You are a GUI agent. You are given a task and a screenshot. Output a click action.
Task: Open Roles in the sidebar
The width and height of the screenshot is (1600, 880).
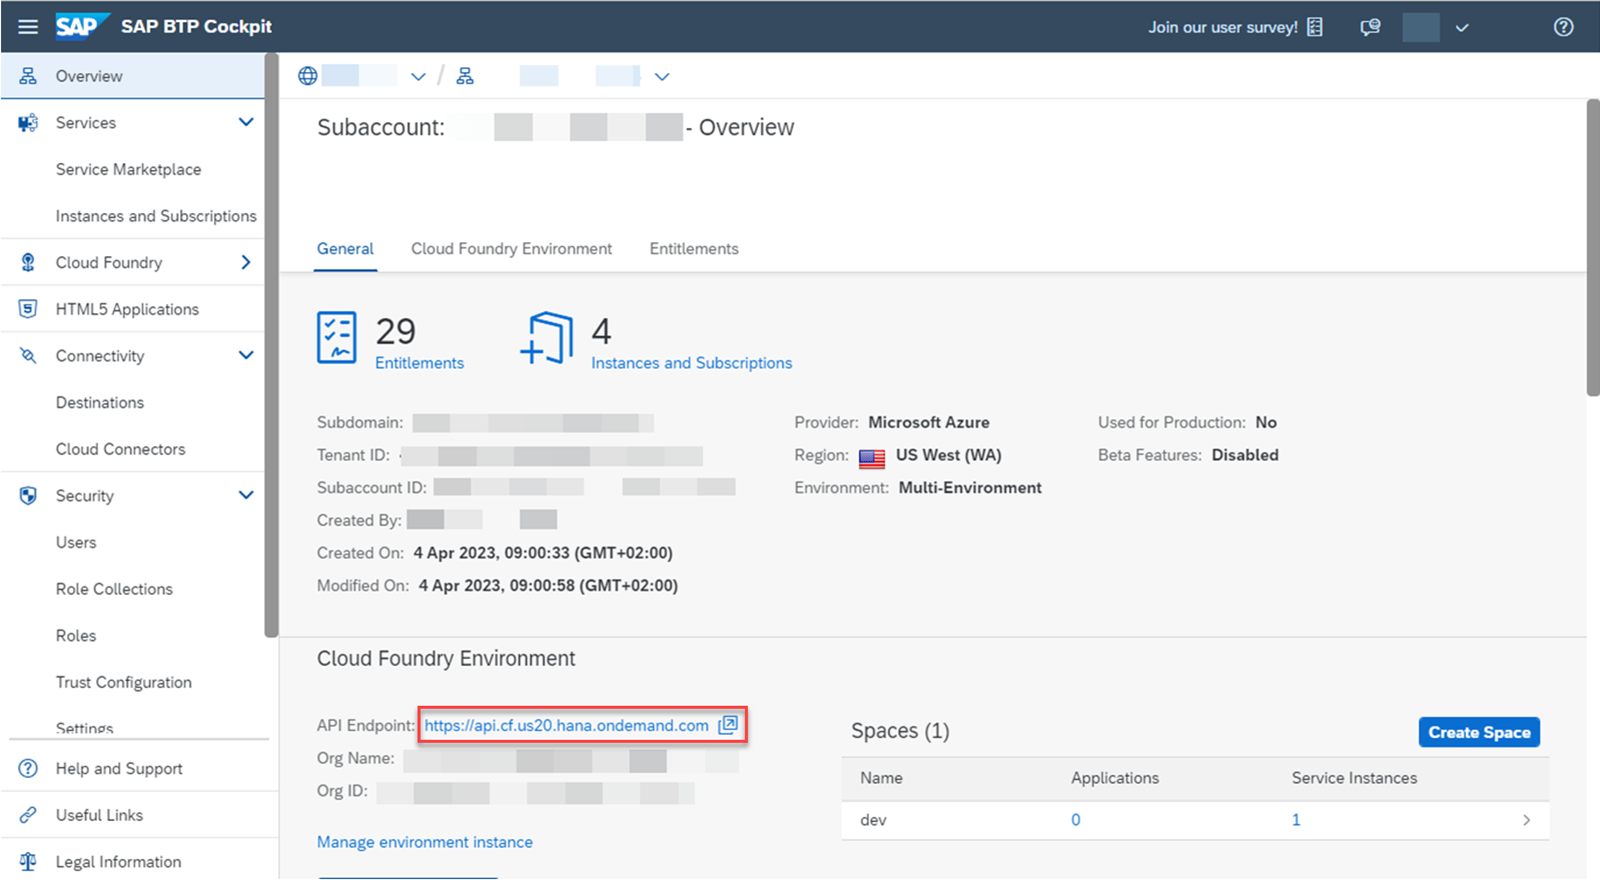tap(76, 636)
